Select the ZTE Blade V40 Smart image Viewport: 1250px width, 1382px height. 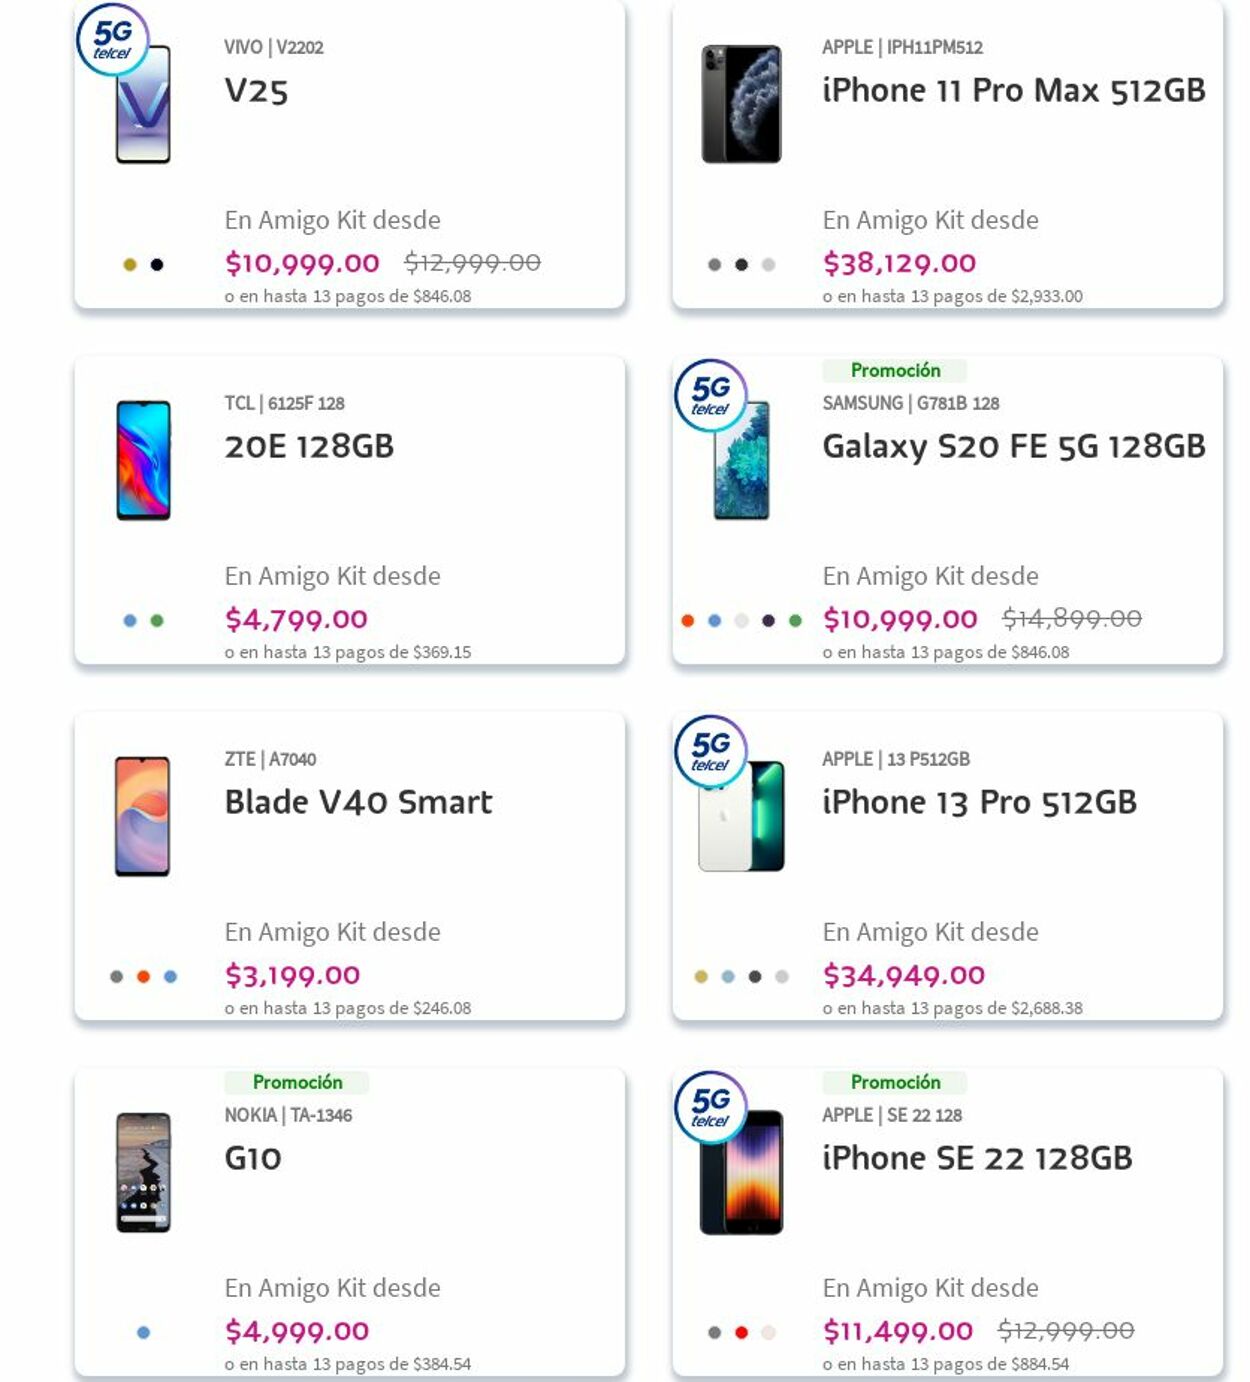coord(142,816)
